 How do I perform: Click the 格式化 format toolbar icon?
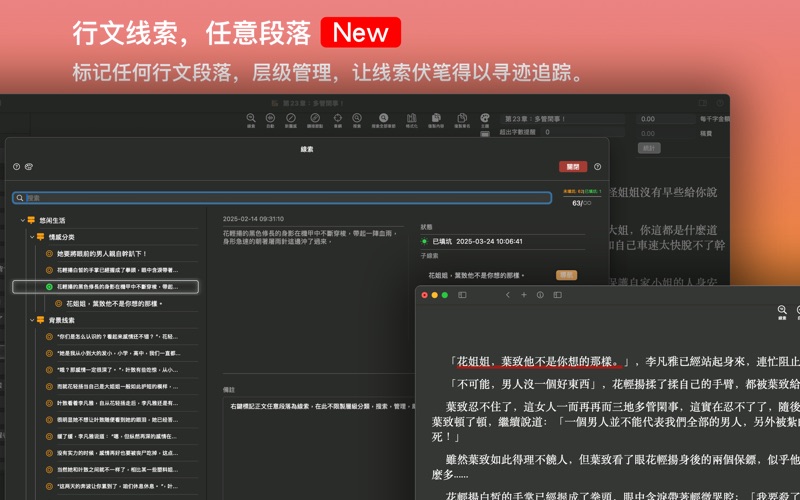pos(411,120)
